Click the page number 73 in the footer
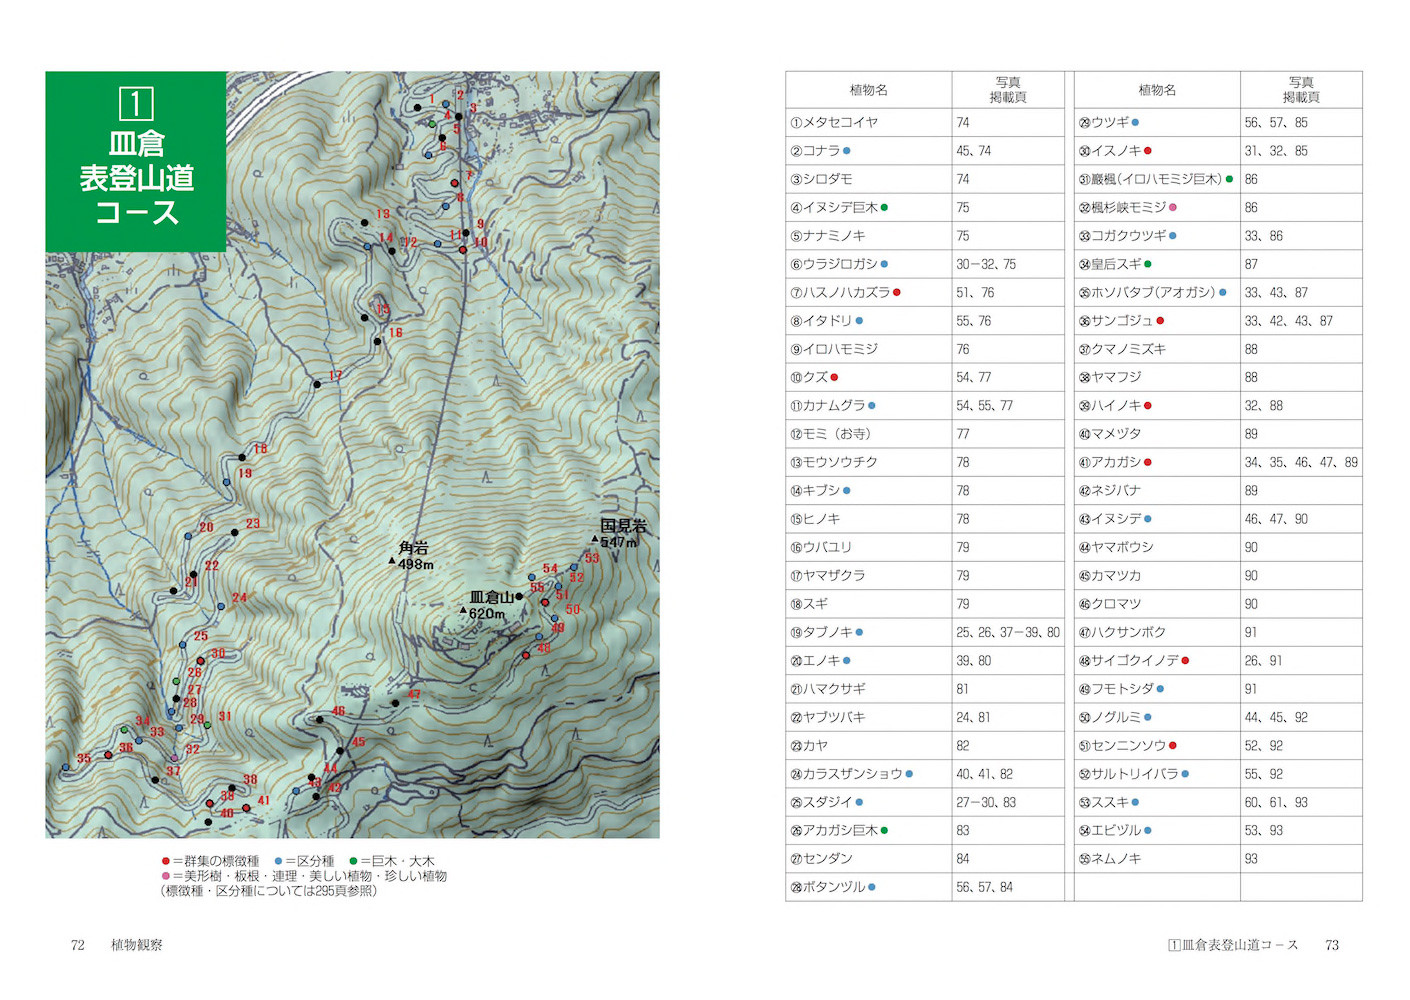 click(x=1331, y=945)
